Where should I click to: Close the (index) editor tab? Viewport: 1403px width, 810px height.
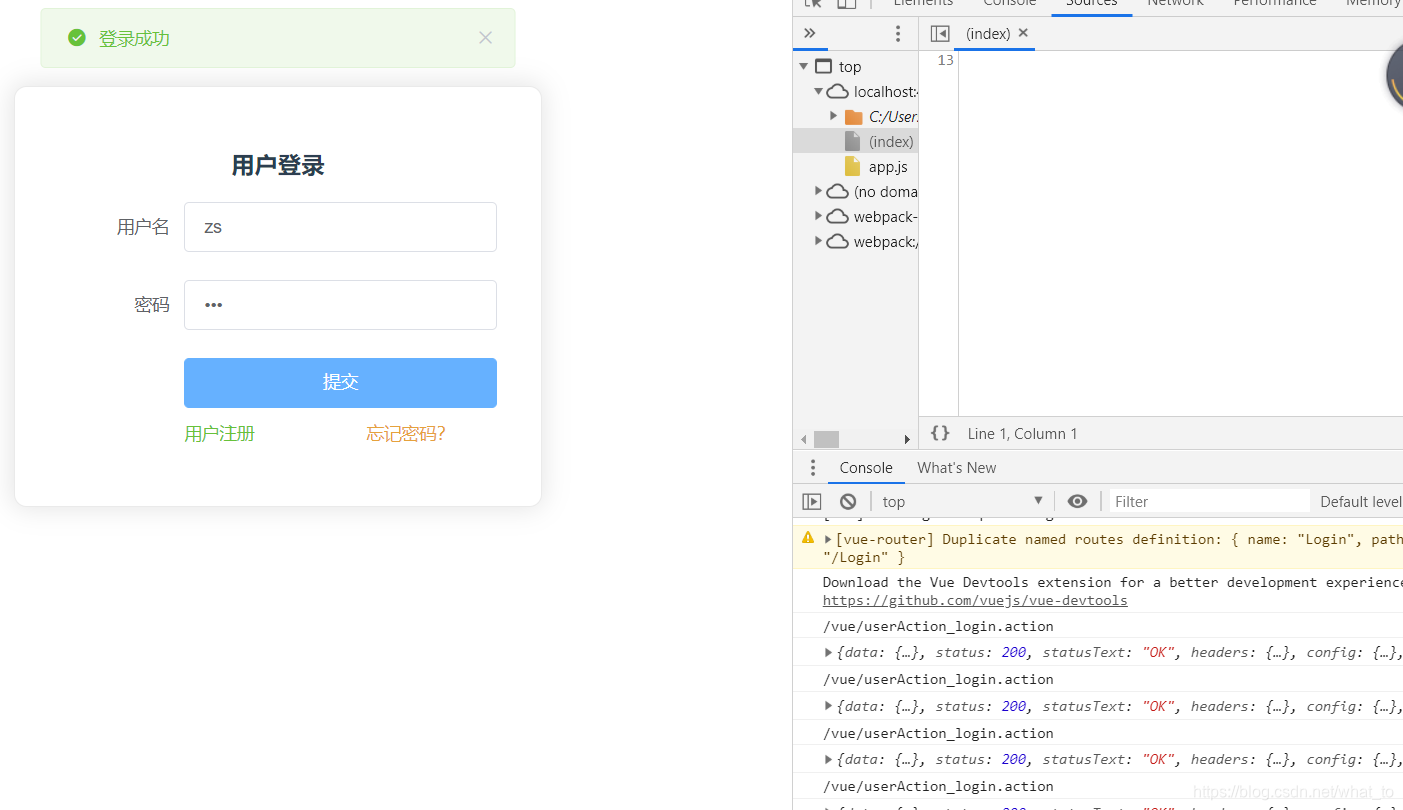coord(1023,33)
